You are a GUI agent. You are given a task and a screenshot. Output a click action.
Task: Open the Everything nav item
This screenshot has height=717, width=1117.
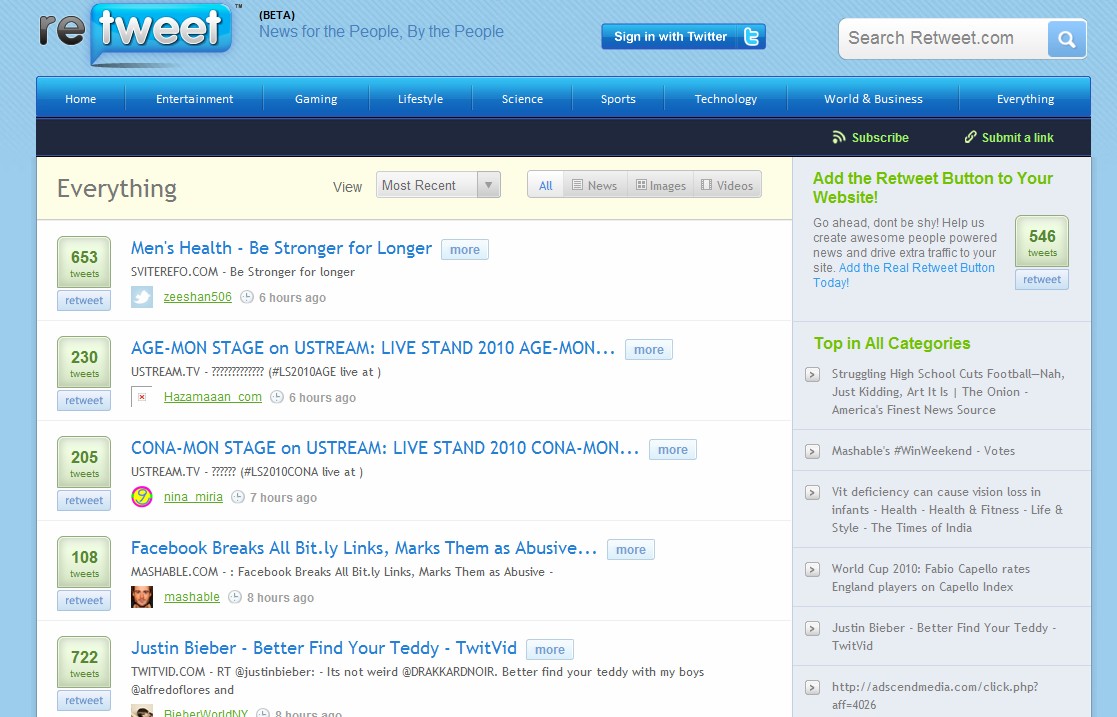1025,98
